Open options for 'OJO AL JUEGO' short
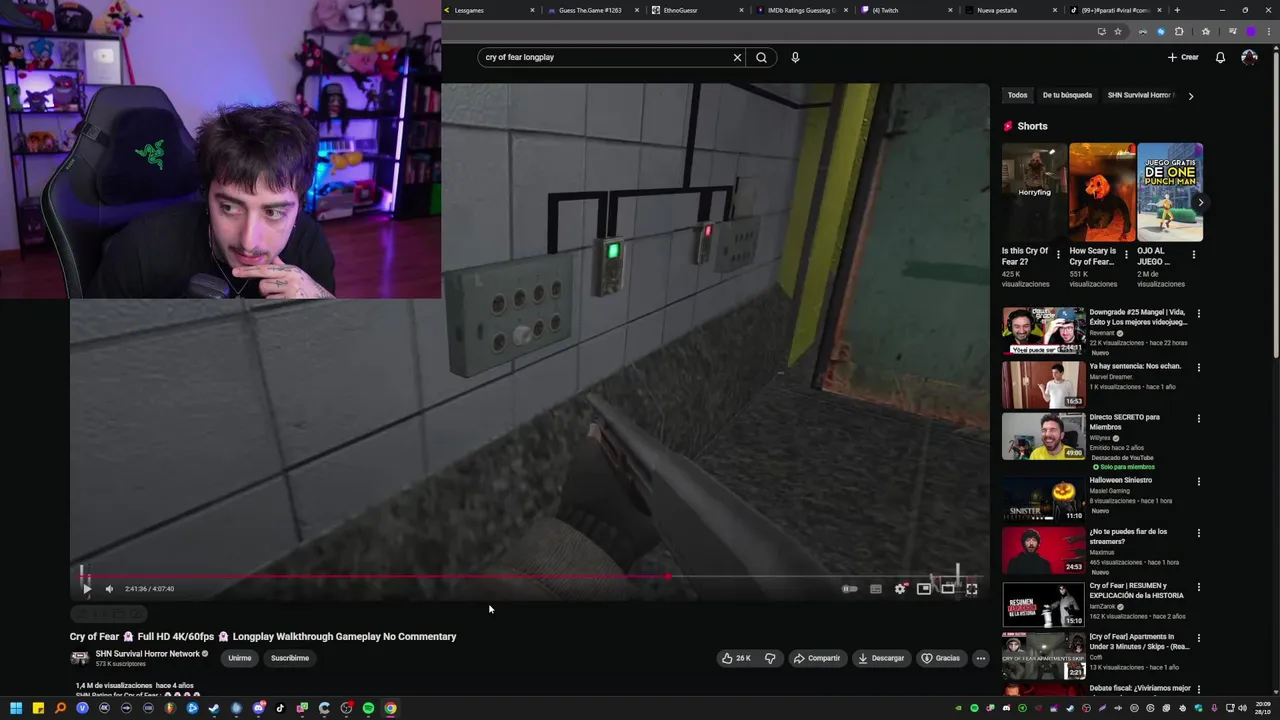 pyautogui.click(x=1194, y=255)
